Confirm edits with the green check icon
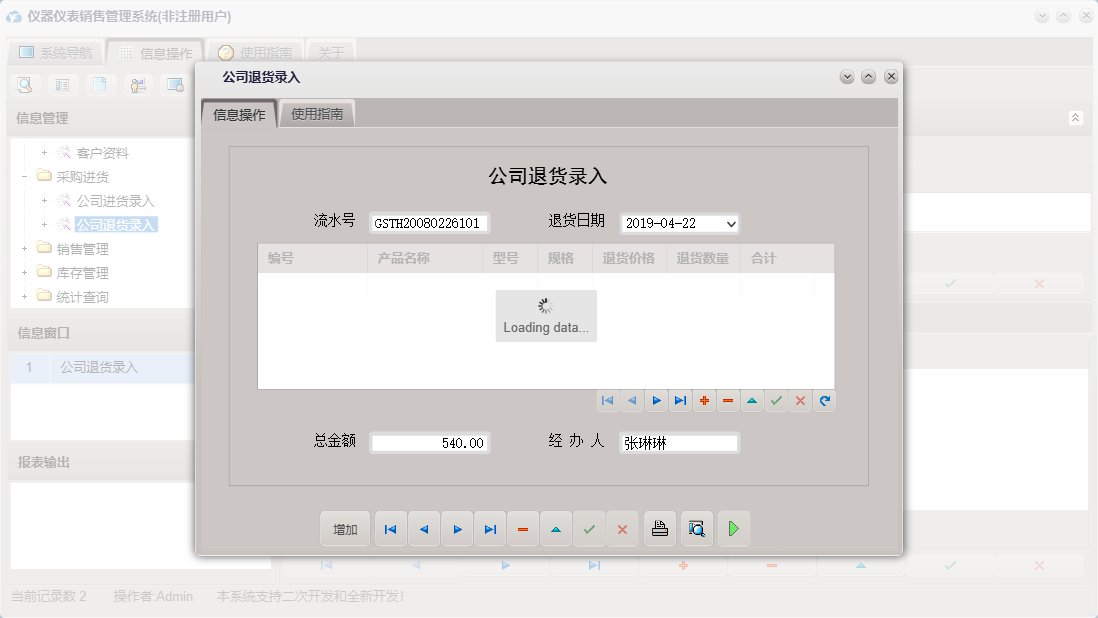This screenshot has height=618, width=1098. pyautogui.click(x=776, y=400)
